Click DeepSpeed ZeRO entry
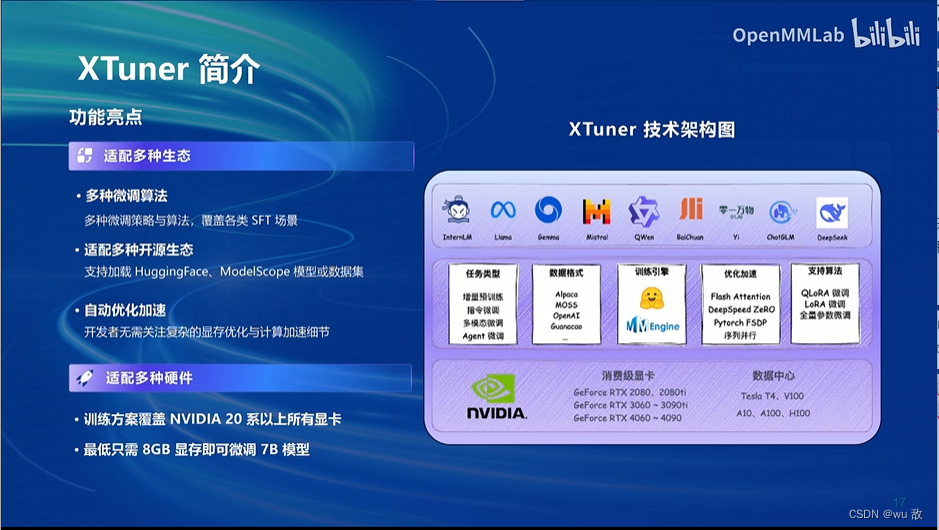Screen dimensions: 939x530 741,310
